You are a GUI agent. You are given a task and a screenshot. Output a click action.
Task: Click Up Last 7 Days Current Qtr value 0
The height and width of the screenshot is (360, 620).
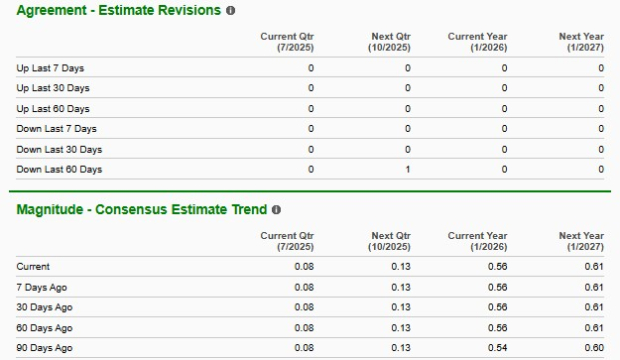coord(311,68)
